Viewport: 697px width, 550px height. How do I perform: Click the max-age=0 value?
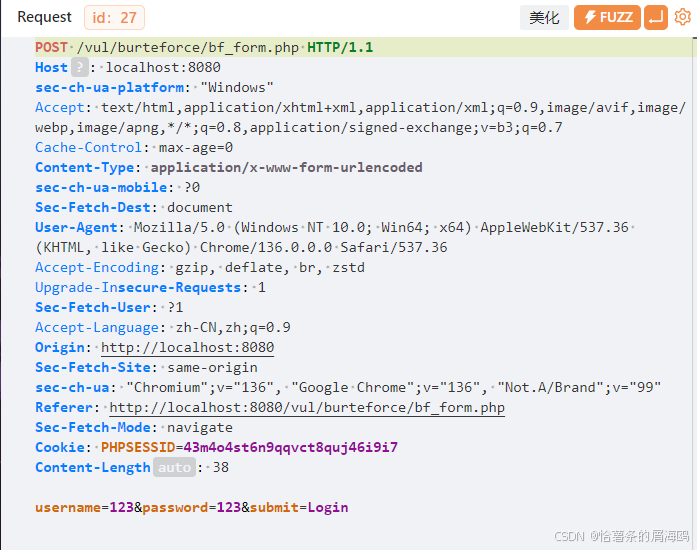point(196,147)
